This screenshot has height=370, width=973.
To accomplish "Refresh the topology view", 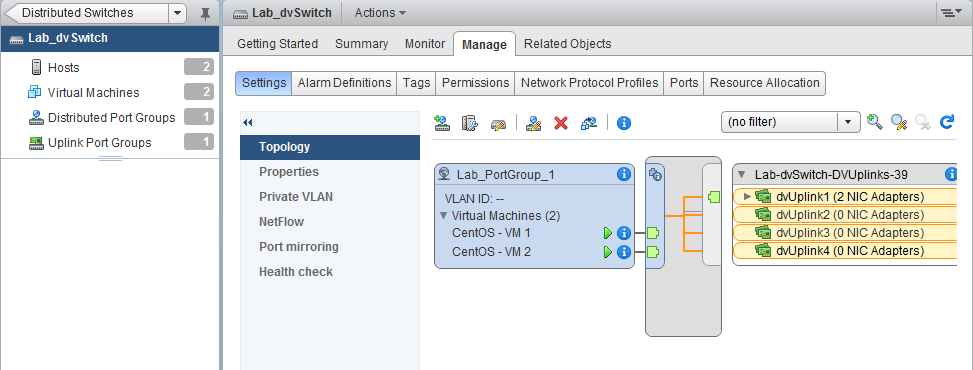I will pyautogui.click(x=946, y=122).
